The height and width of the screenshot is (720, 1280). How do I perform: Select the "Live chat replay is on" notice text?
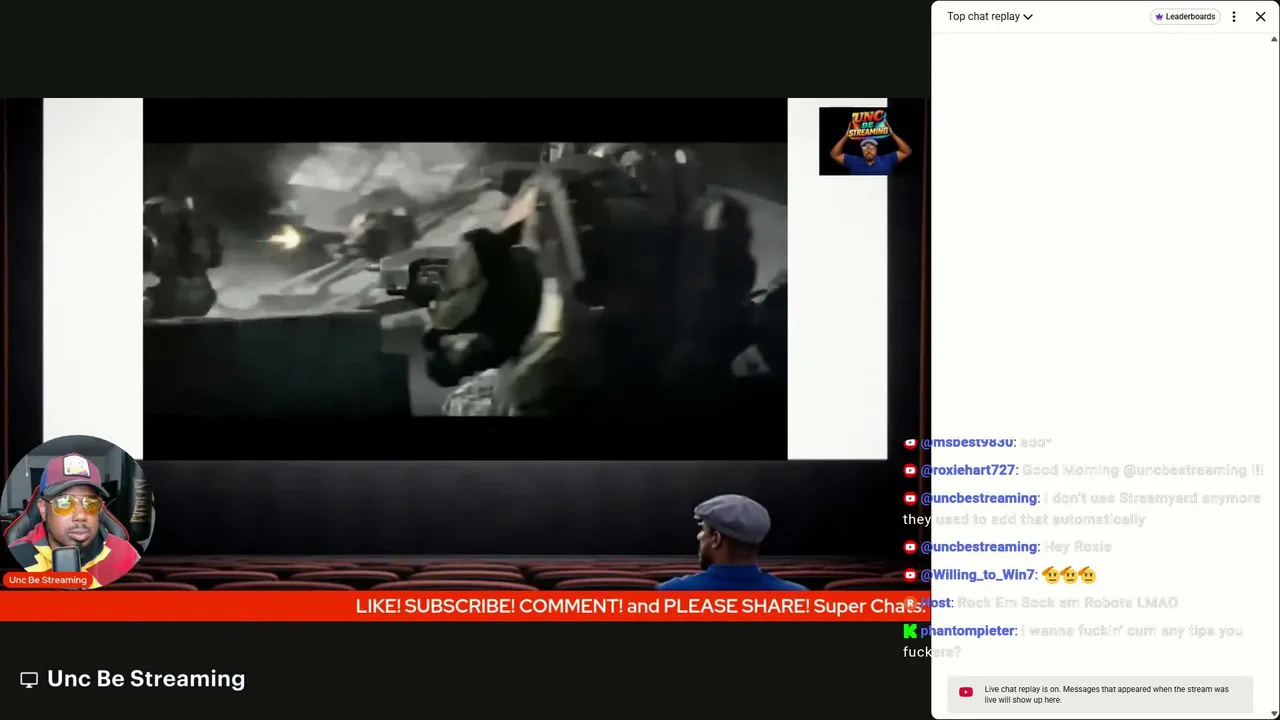coord(1106,694)
